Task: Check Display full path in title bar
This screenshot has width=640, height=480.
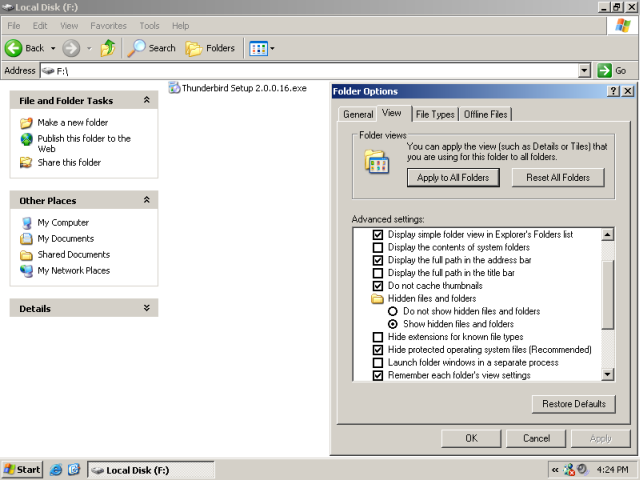Action: click(x=378, y=273)
